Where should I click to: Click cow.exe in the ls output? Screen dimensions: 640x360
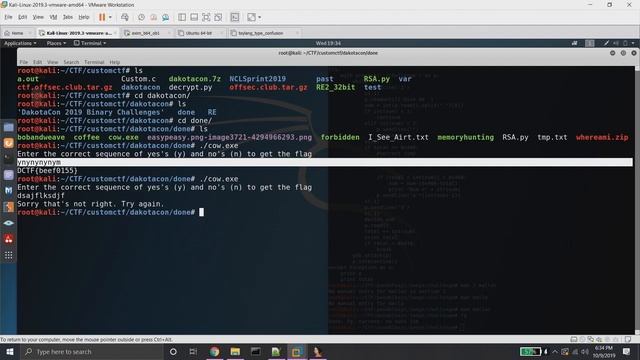pos(123,137)
